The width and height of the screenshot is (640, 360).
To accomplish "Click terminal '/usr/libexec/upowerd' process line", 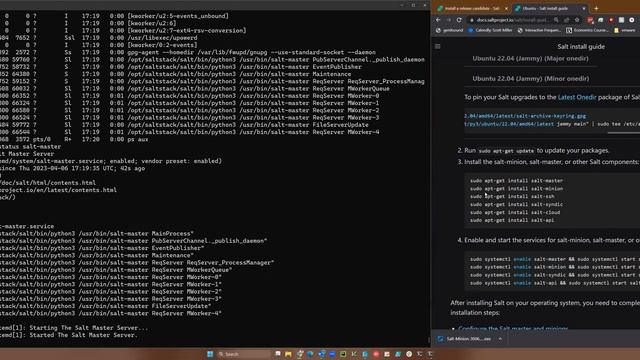I will (98, 38).
